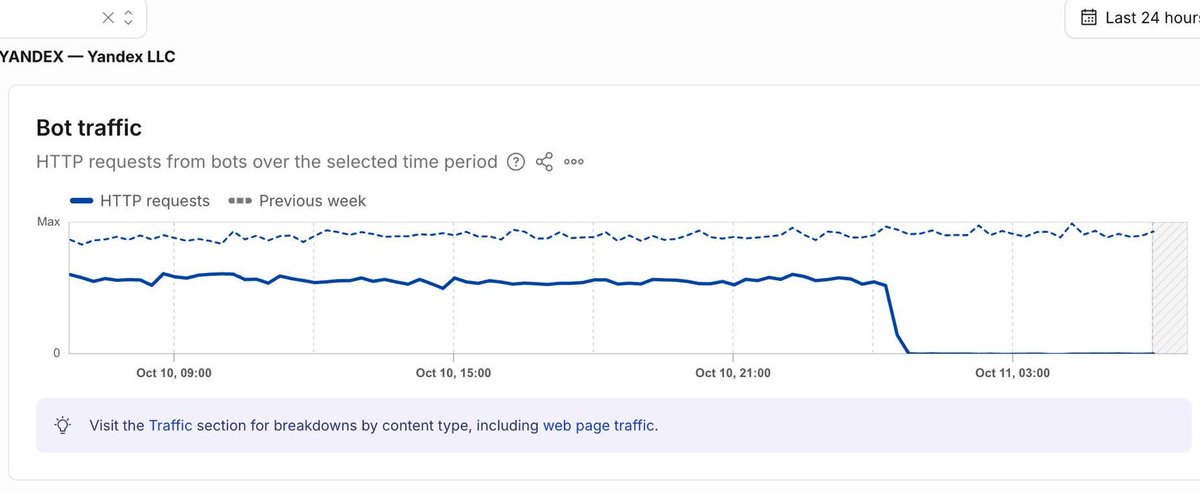Screen dimensions: 1200x494
Task: Open the Traffic section link
Action: [x=170, y=425]
